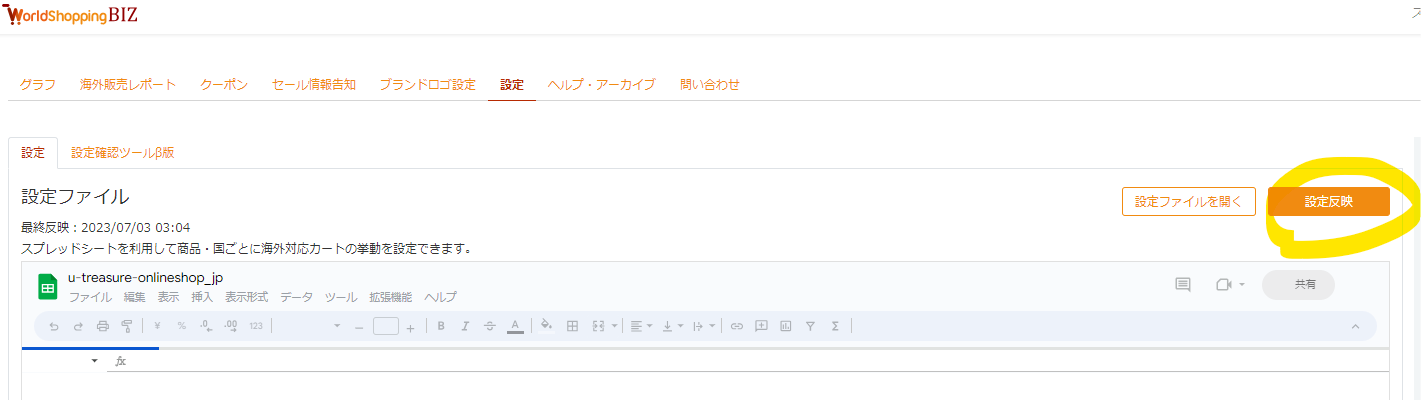1423x400 pixels.
Task: Open the fill color paint bucket
Action: coord(546,326)
